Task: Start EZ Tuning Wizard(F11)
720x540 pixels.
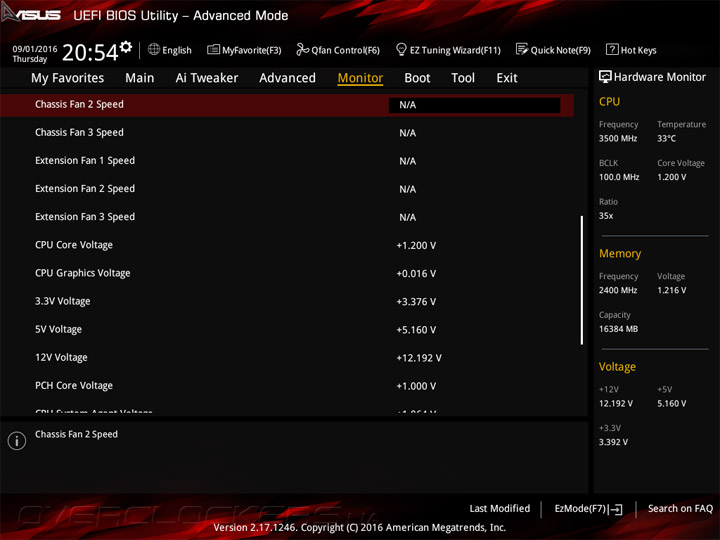Action: (448, 50)
